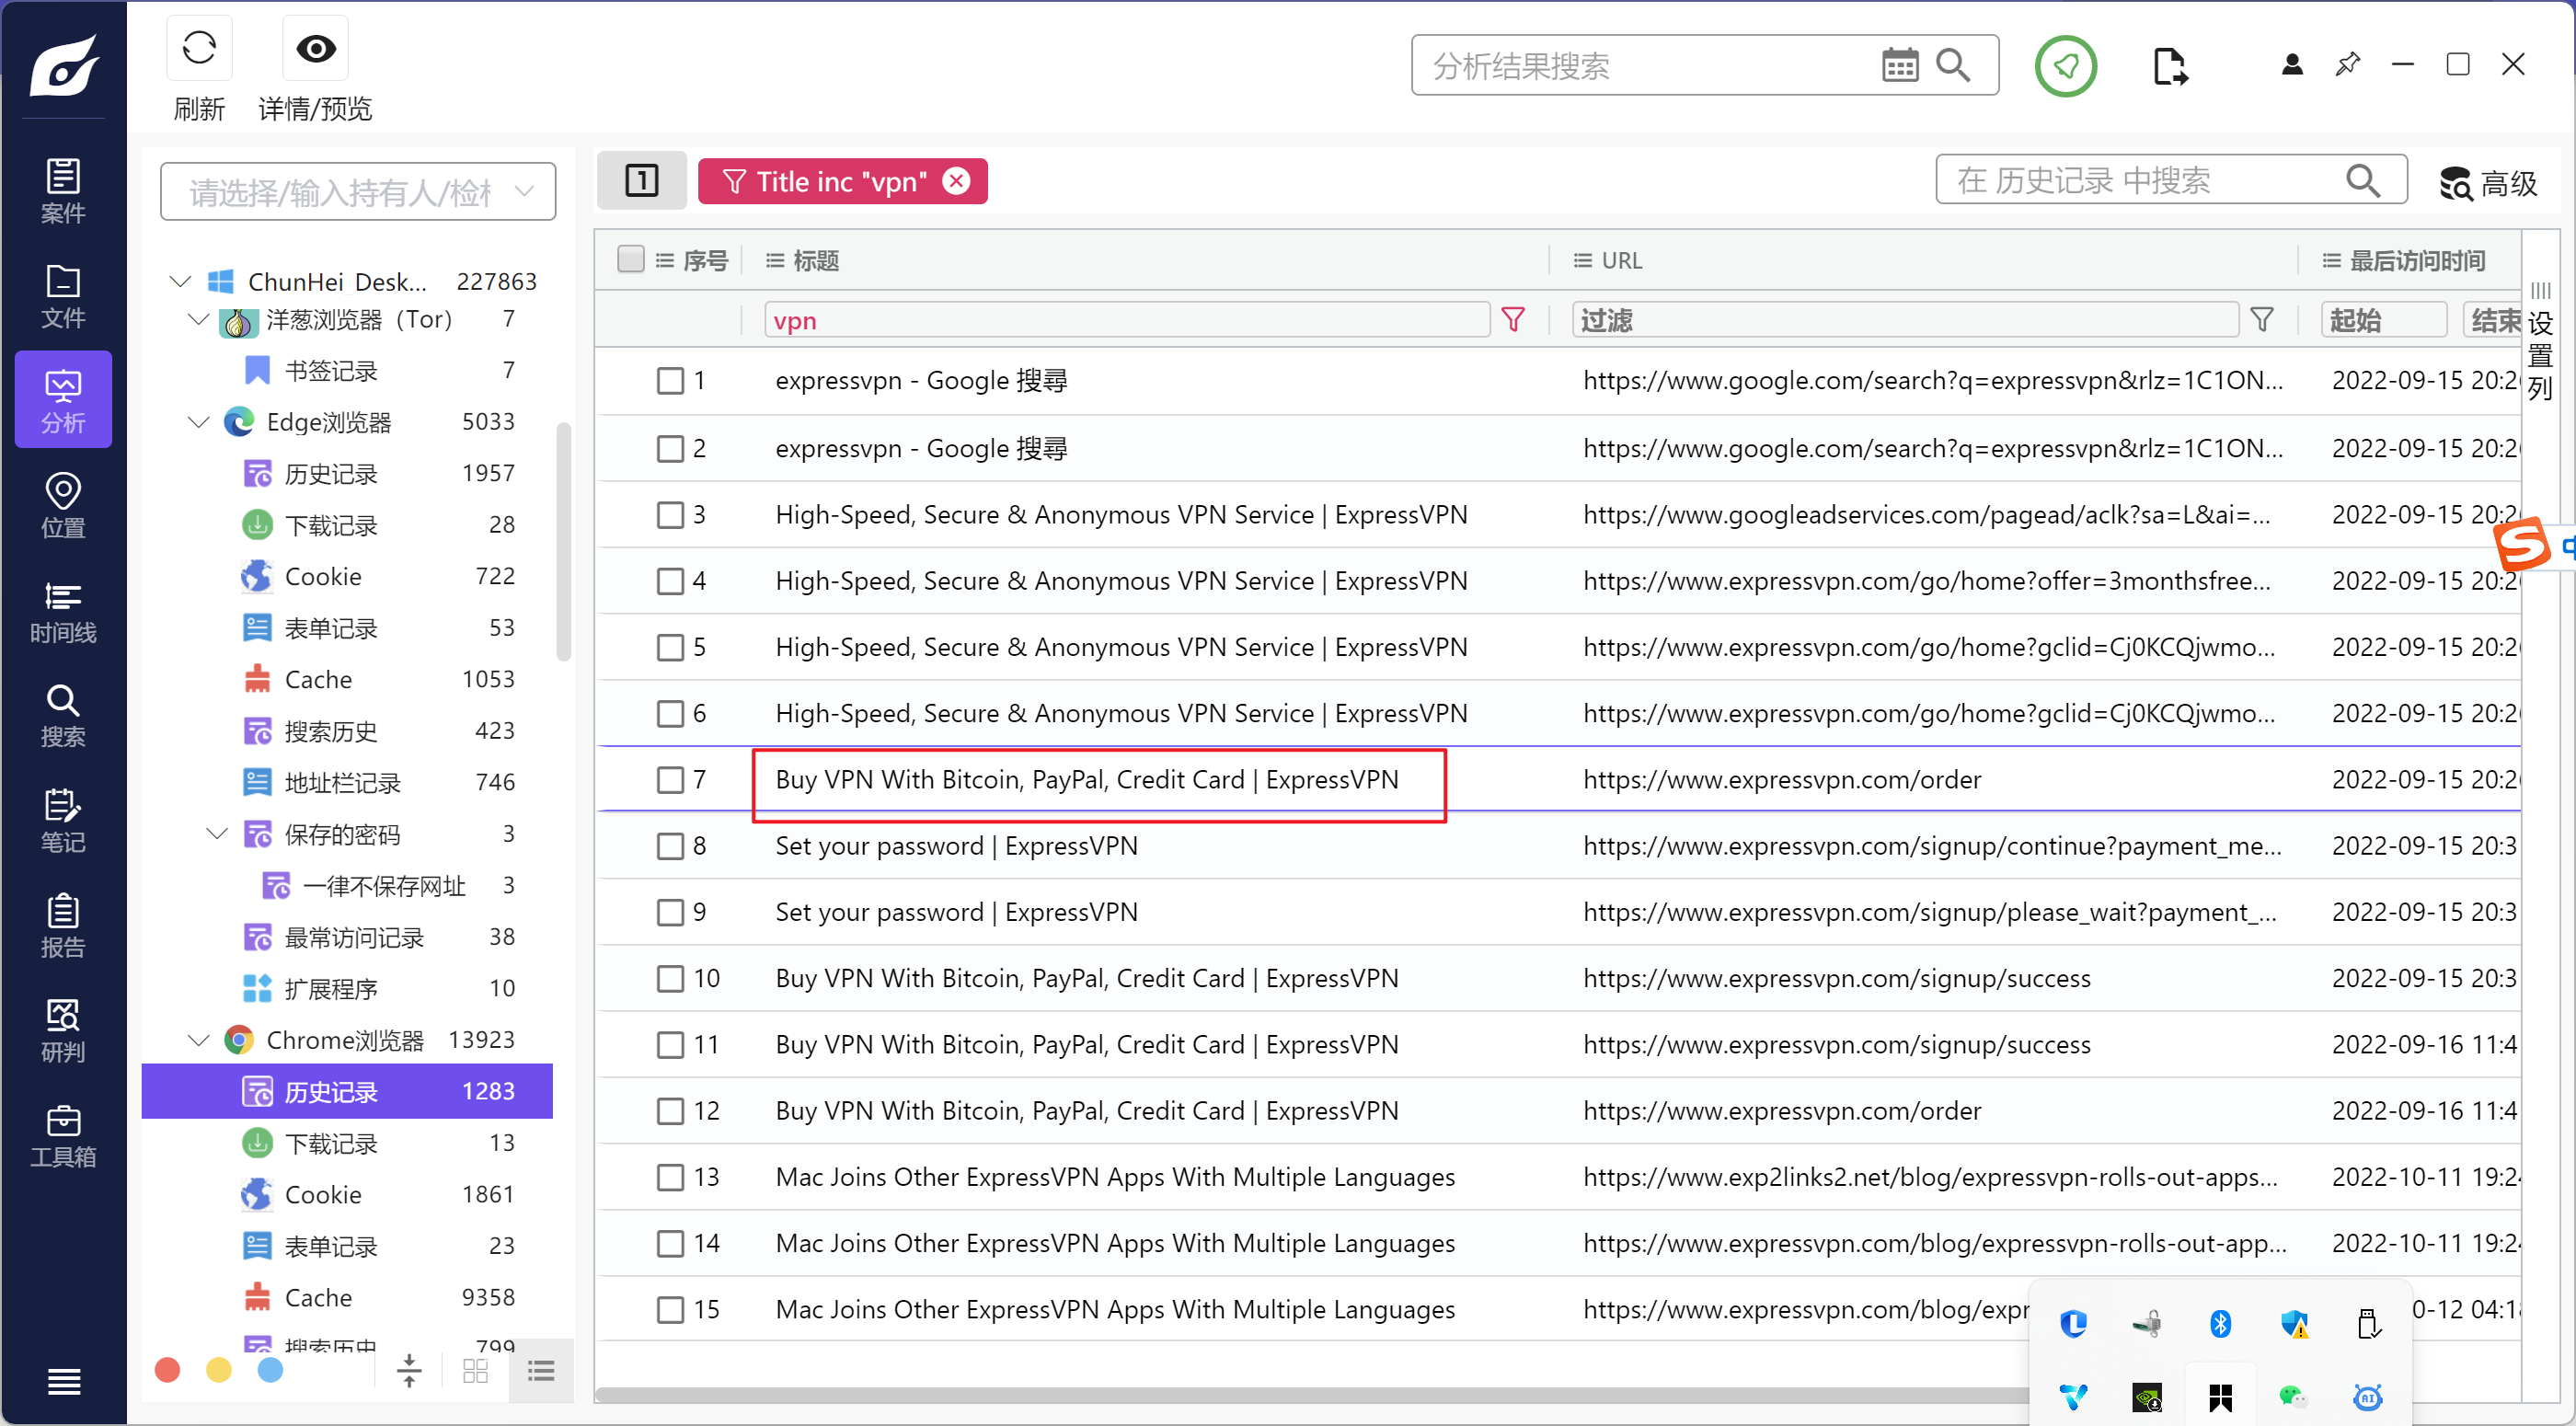Image resolution: width=2576 pixels, height=1426 pixels.
Task: Click the WeChat tray icon
Action: click(x=2293, y=1397)
